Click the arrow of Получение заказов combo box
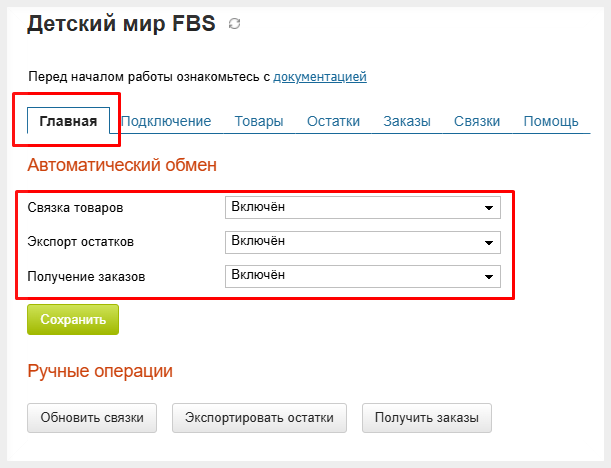The height and width of the screenshot is (468, 611). click(x=489, y=277)
